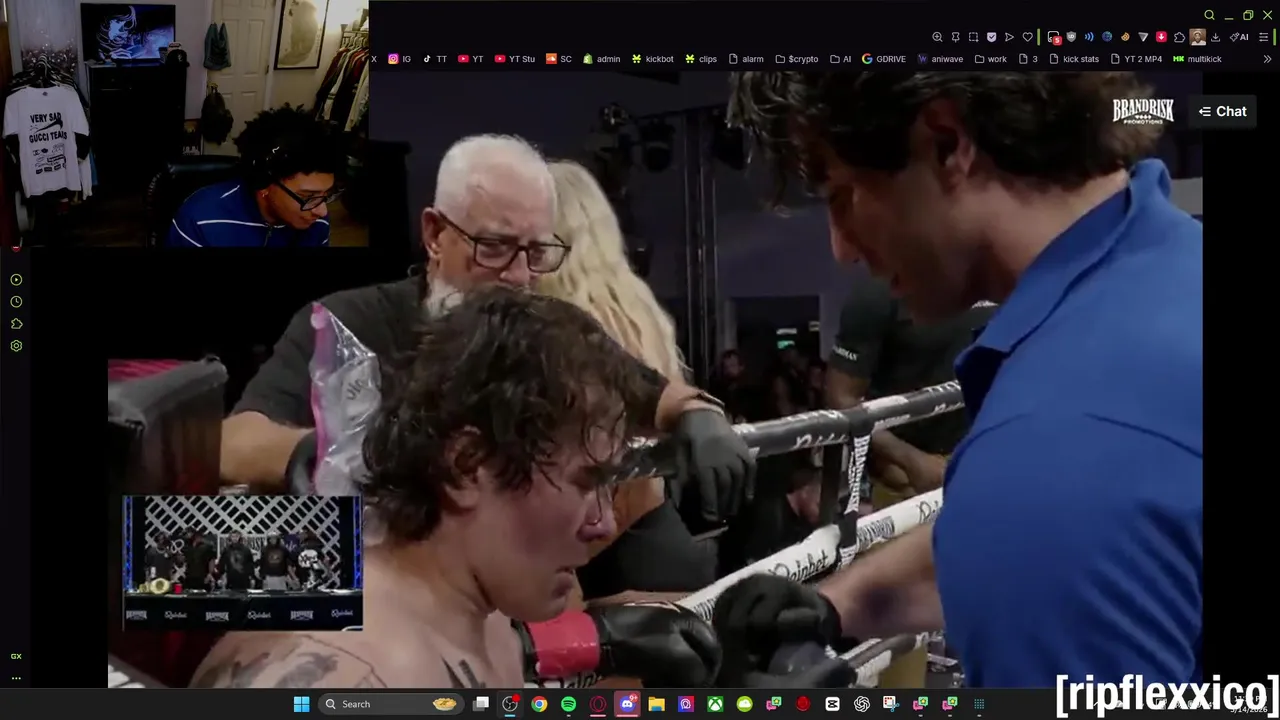This screenshot has width=1280, height=720.
Task: Click the taskbar Search box
Action: 390,704
